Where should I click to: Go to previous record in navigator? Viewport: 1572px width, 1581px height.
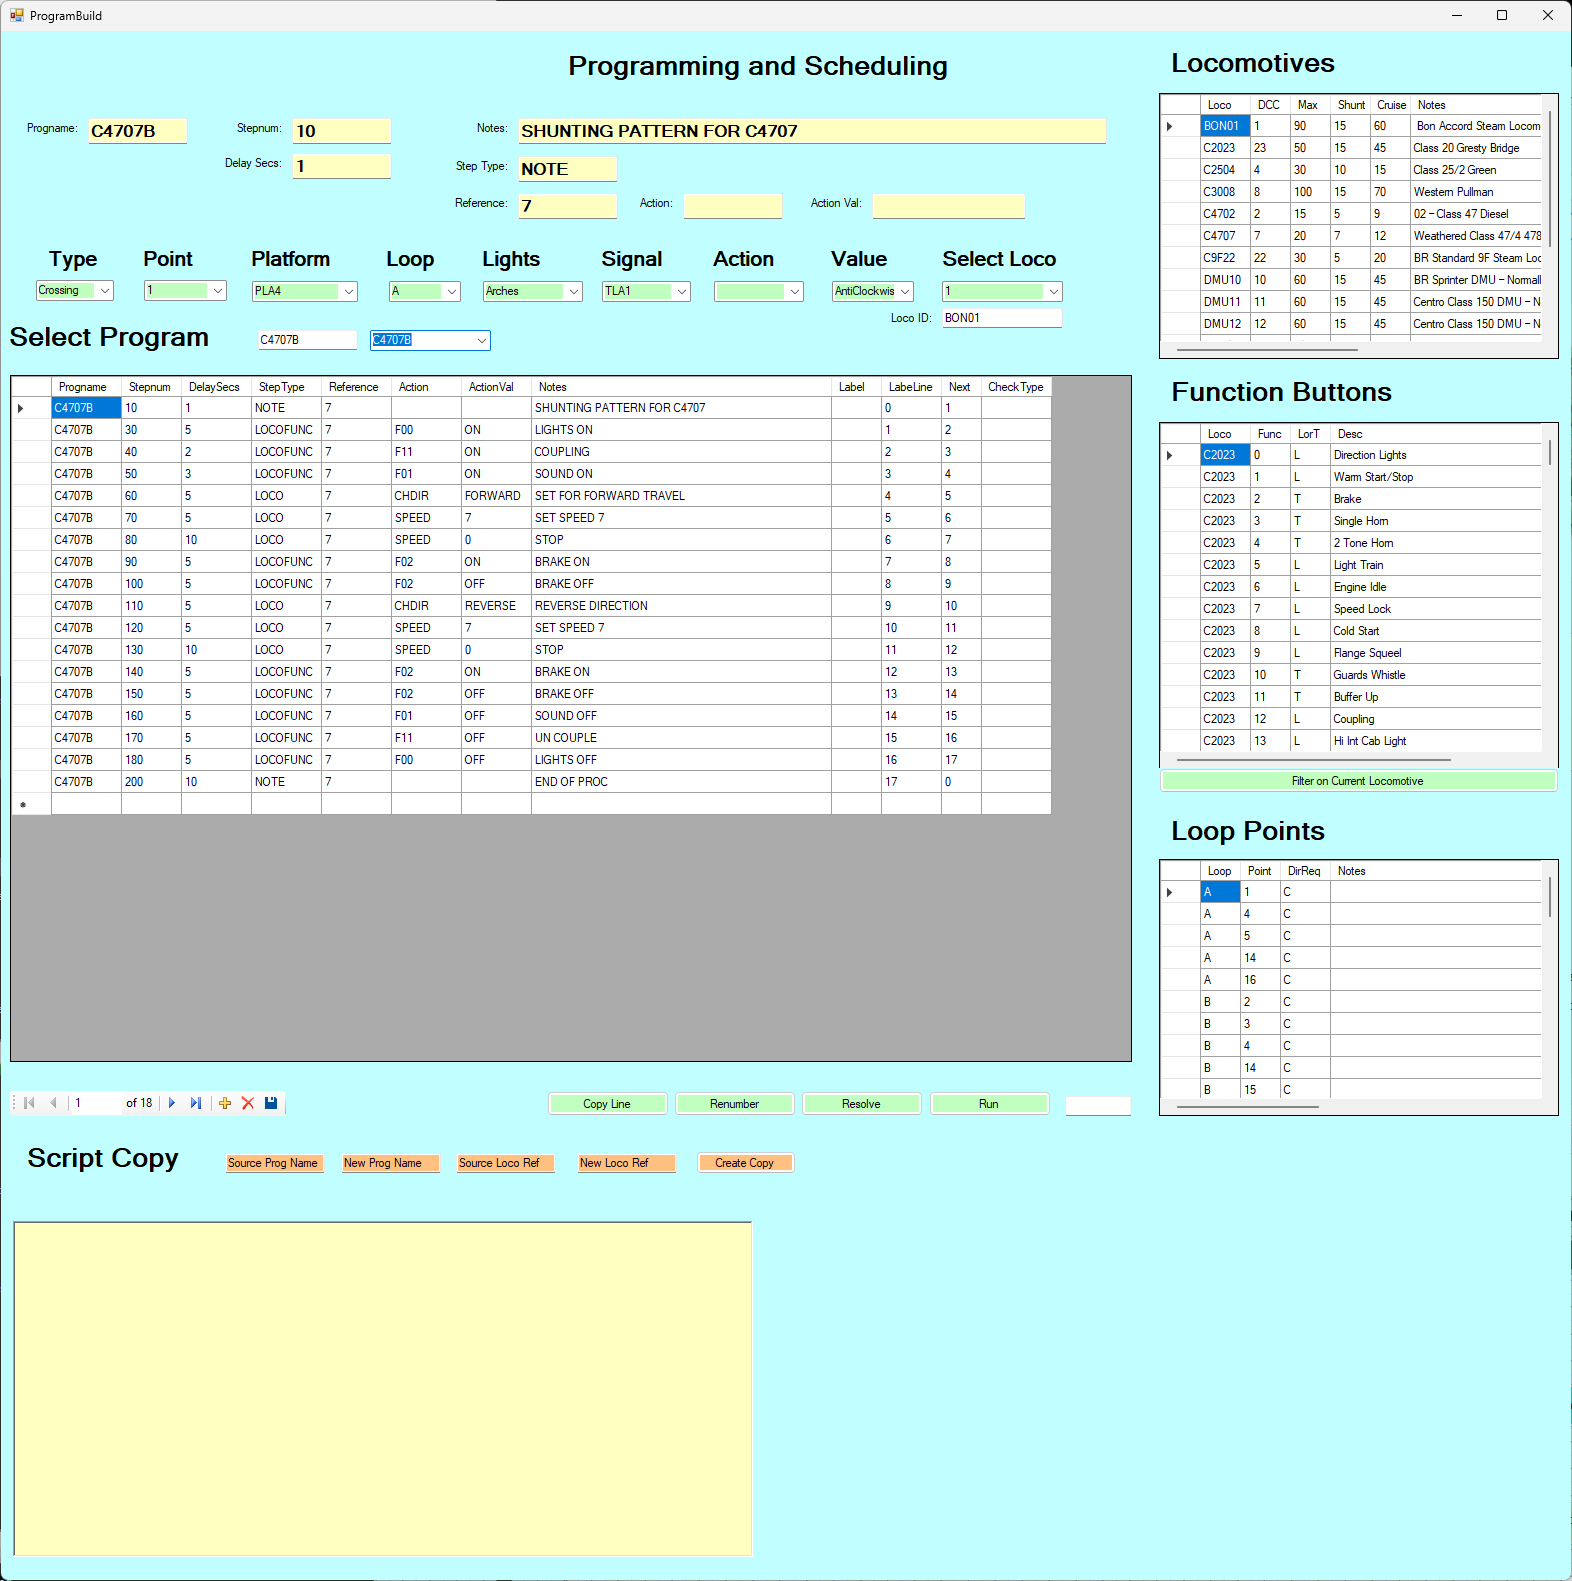click(x=53, y=1103)
